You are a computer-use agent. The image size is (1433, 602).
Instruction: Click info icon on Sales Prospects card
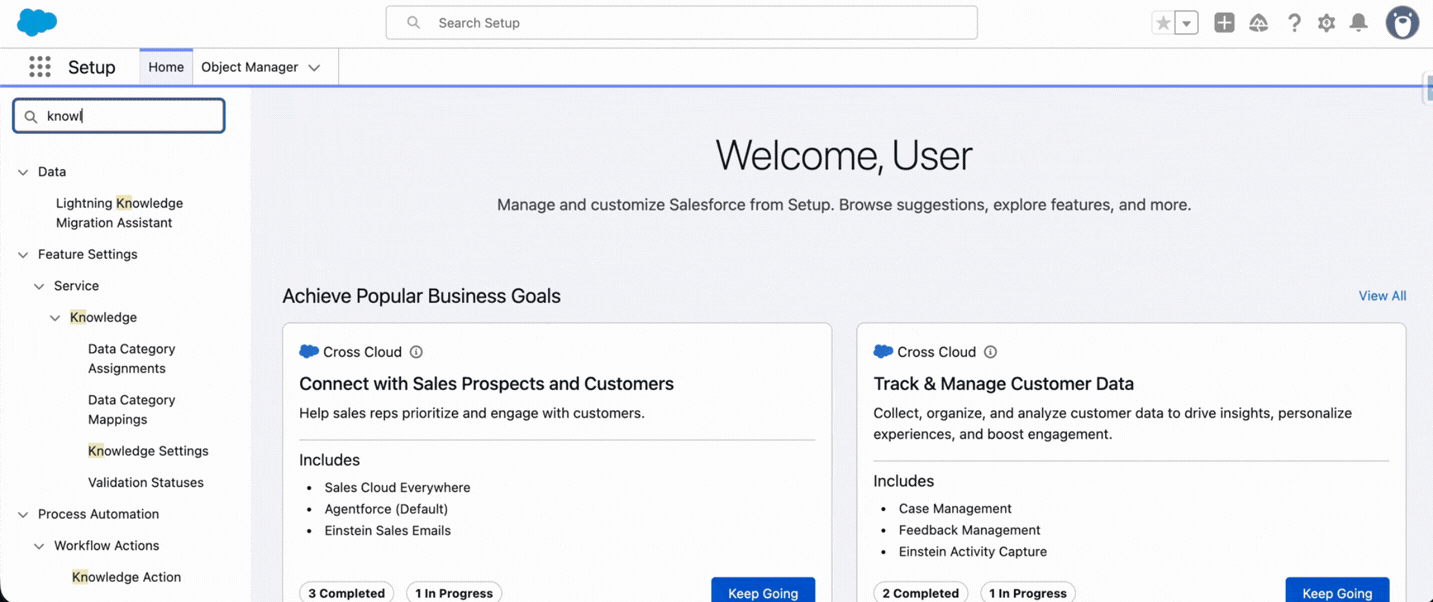tap(416, 352)
